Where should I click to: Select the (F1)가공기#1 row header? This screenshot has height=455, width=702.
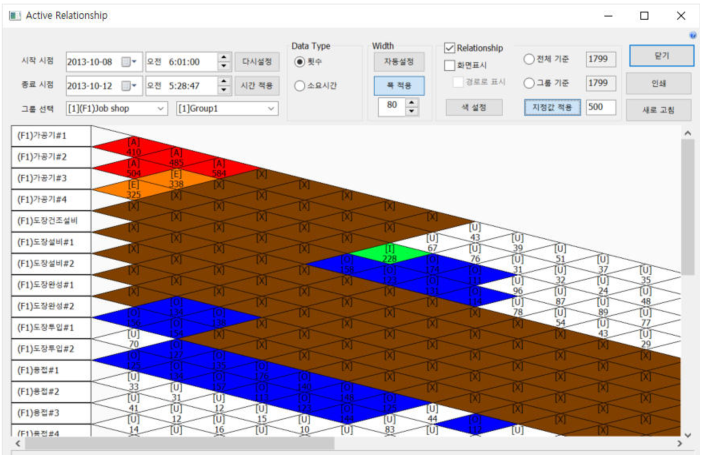tap(51, 136)
